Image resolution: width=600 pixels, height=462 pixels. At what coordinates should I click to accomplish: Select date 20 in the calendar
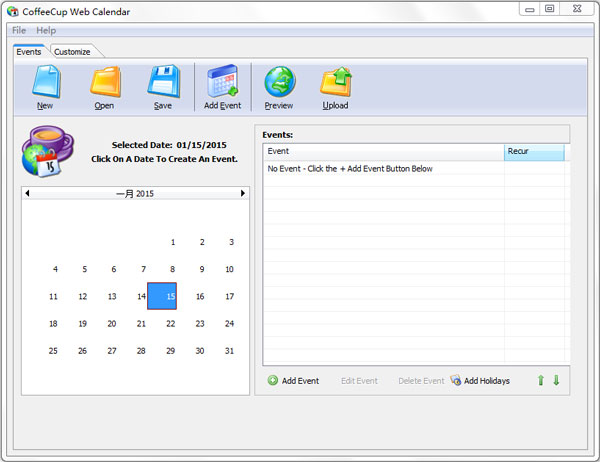pos(112,323)
